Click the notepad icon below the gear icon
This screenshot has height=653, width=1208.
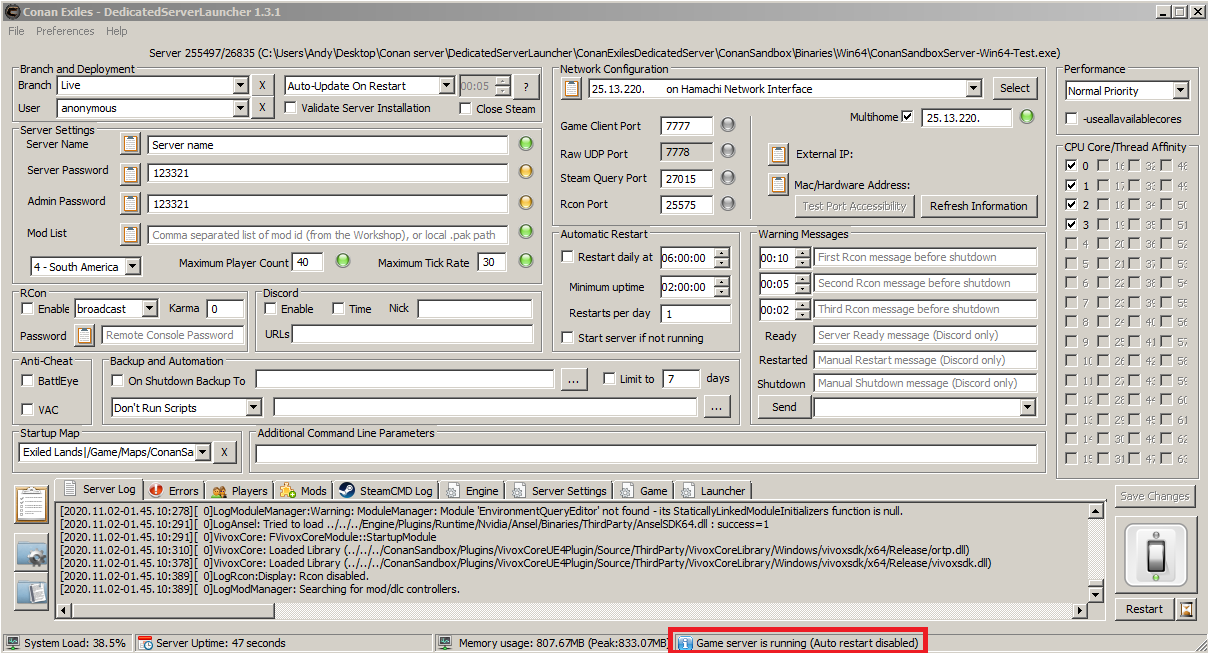[x=32, y=591]
